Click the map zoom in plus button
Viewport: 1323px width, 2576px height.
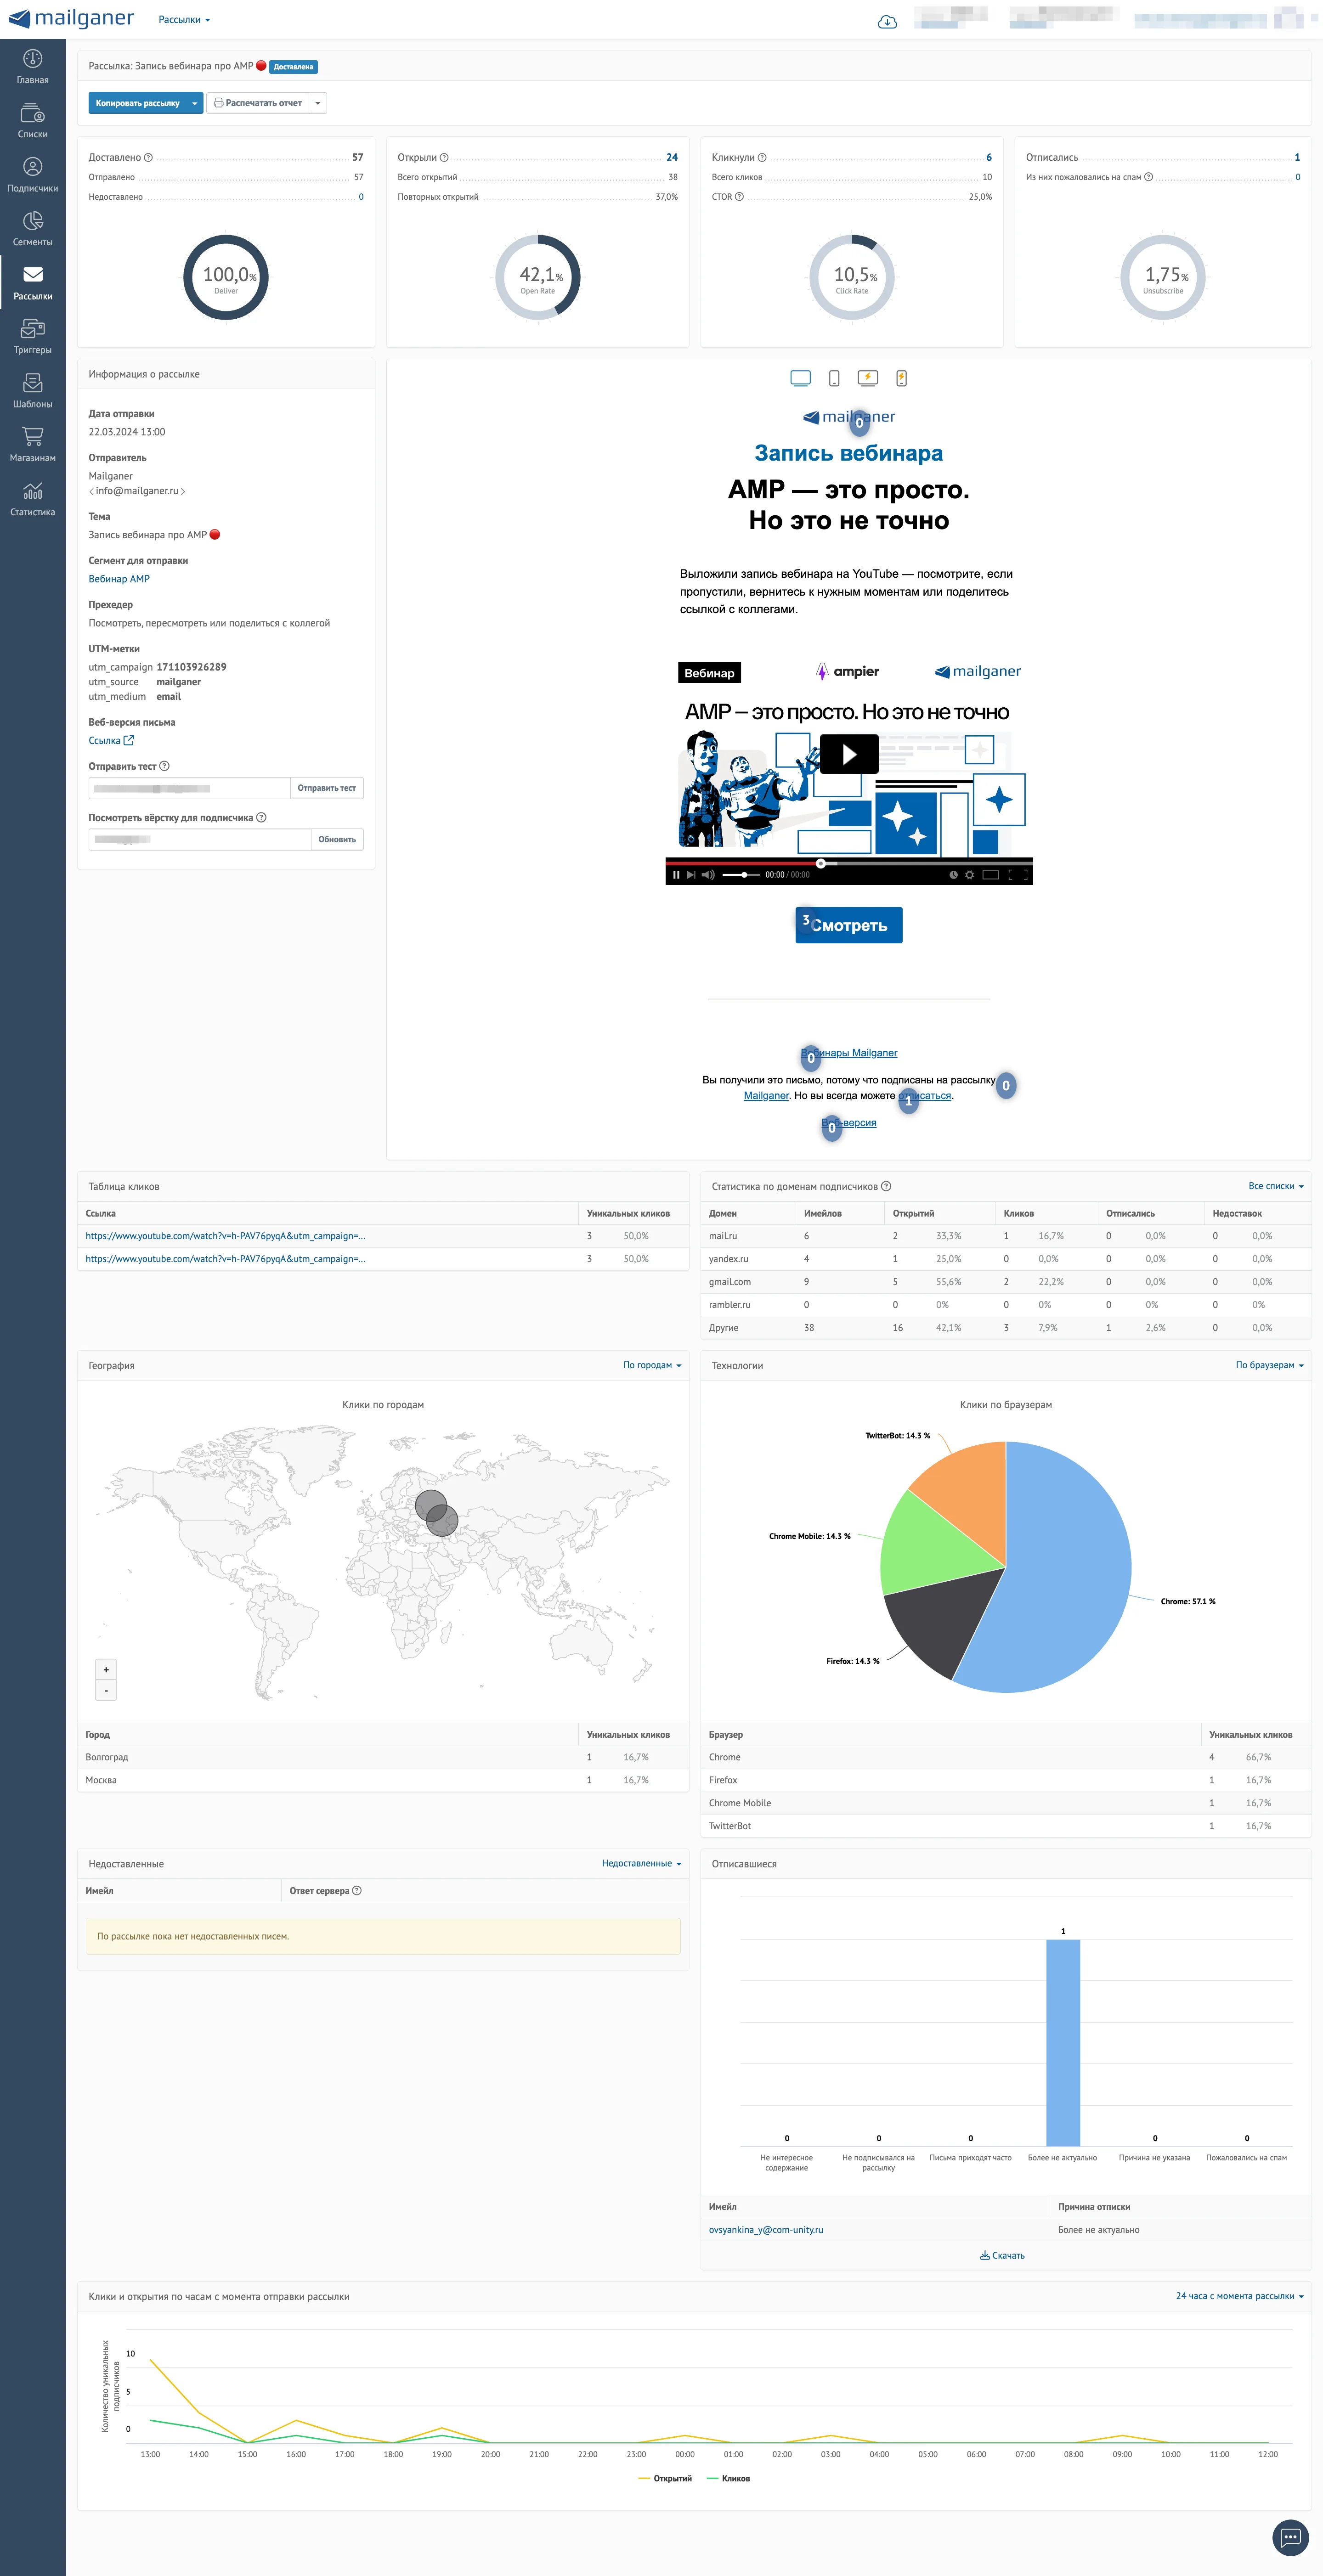pos(106,1669)
